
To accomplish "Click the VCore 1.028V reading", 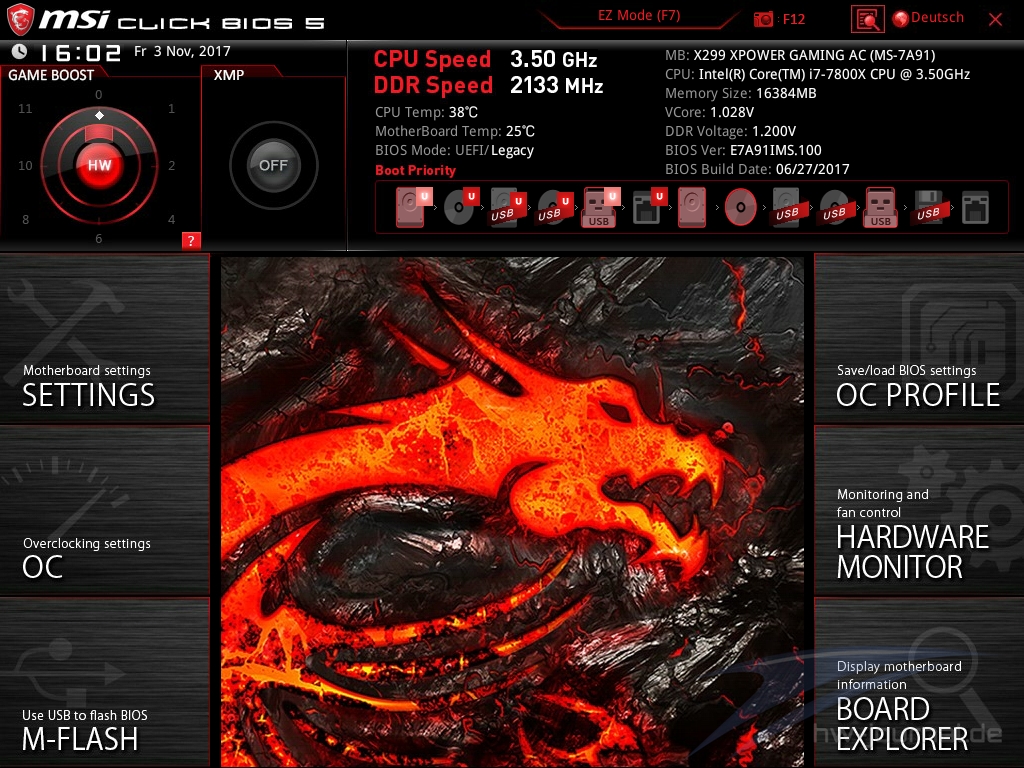I will (x=709, y=112).
